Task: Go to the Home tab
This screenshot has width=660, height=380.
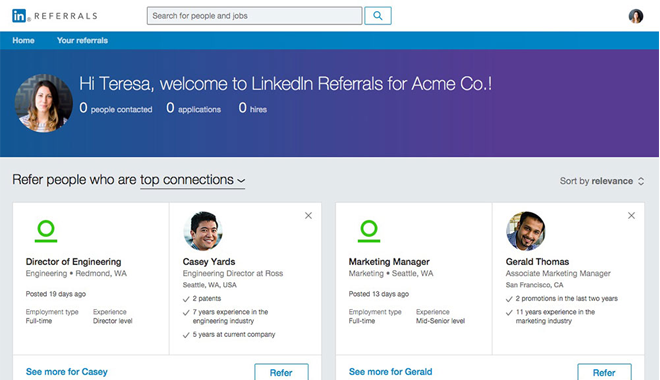Action: point(24,40)
